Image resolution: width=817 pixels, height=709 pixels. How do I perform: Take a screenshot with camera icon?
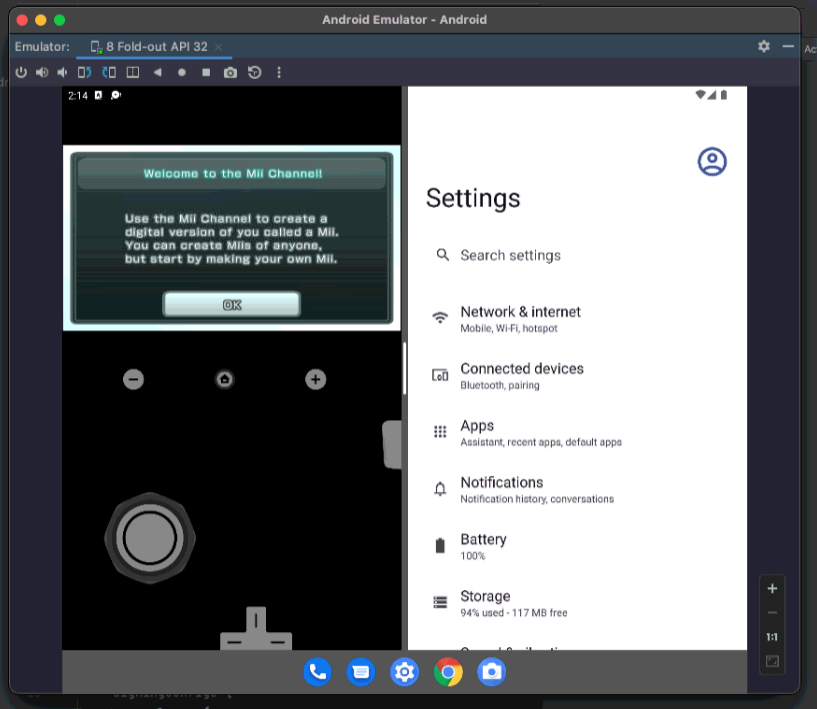230,72
